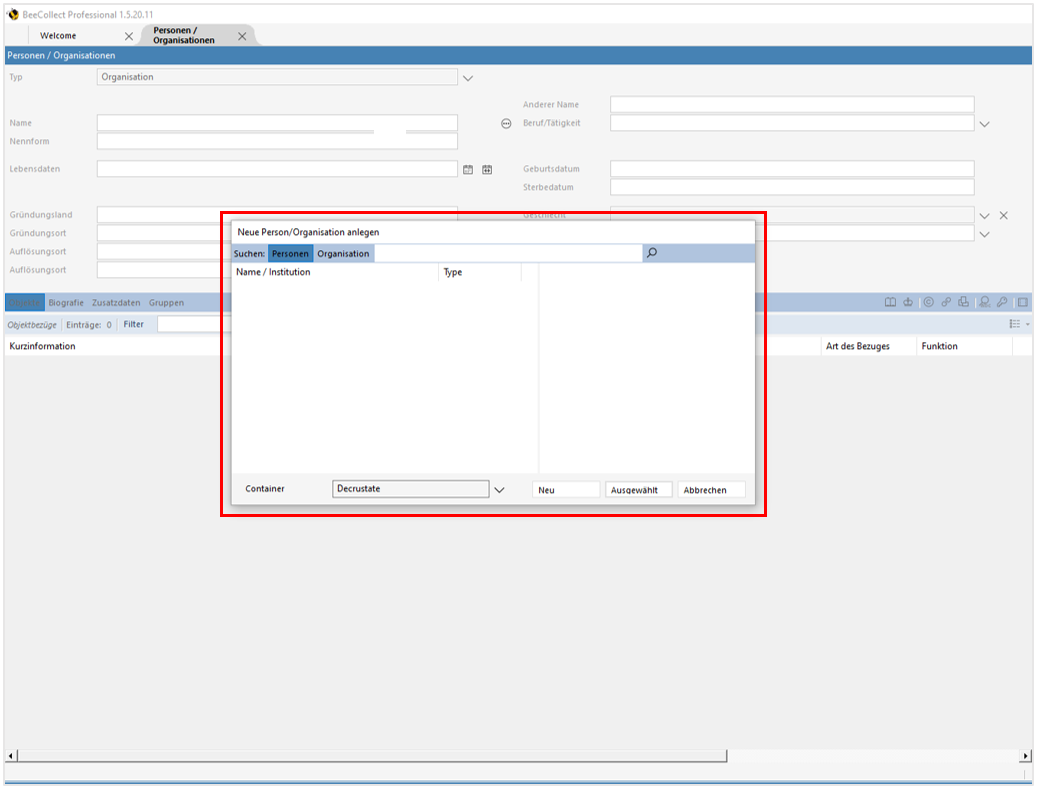Image resolution: width=1038 pixels, height=792 pixels.
Task: Keep the Personen search toggle active
Action: point(290,253)
